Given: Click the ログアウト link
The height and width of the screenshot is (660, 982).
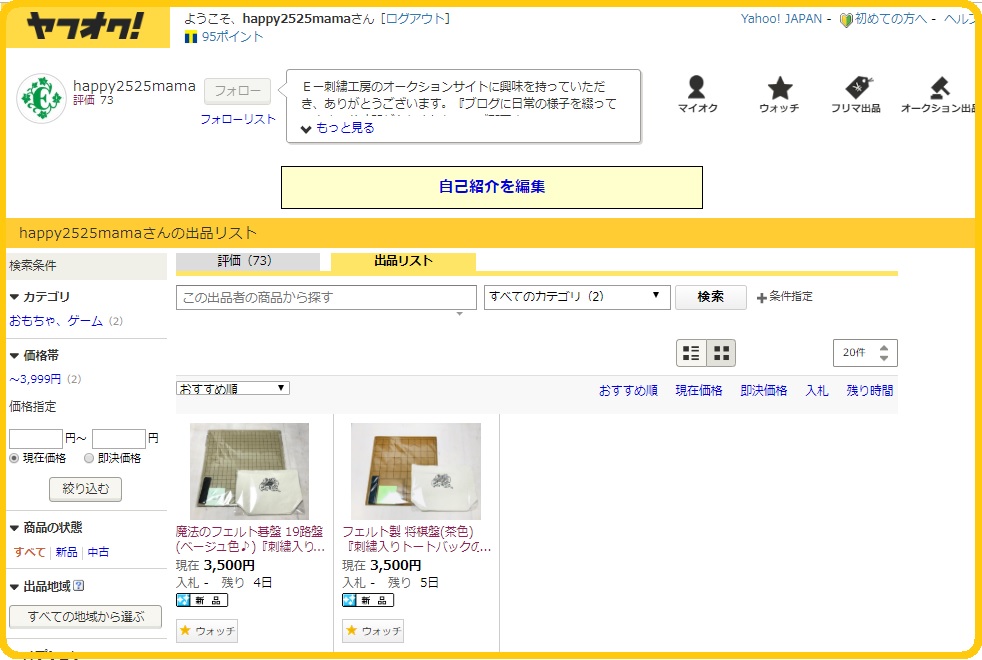Looking at the screenshot, I should [x=416, y=19].
